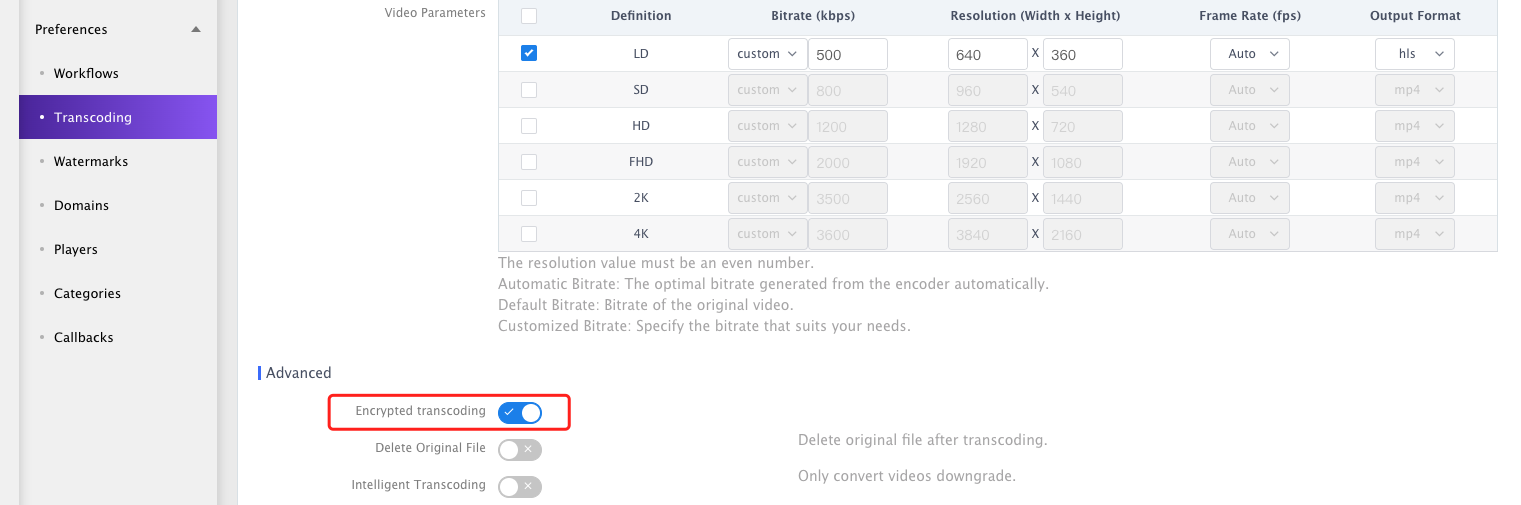This screenshot has height=505, width=1521.
Task: Click the LD bitrate field showing 500
Action: pos(848,54)
